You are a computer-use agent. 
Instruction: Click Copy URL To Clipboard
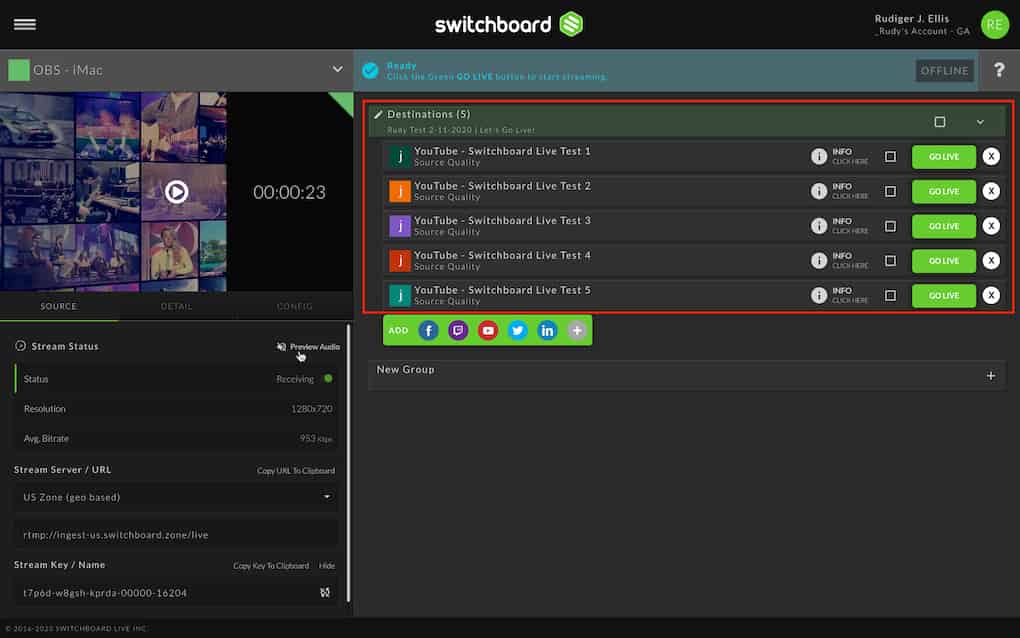[x=296, y=471]
